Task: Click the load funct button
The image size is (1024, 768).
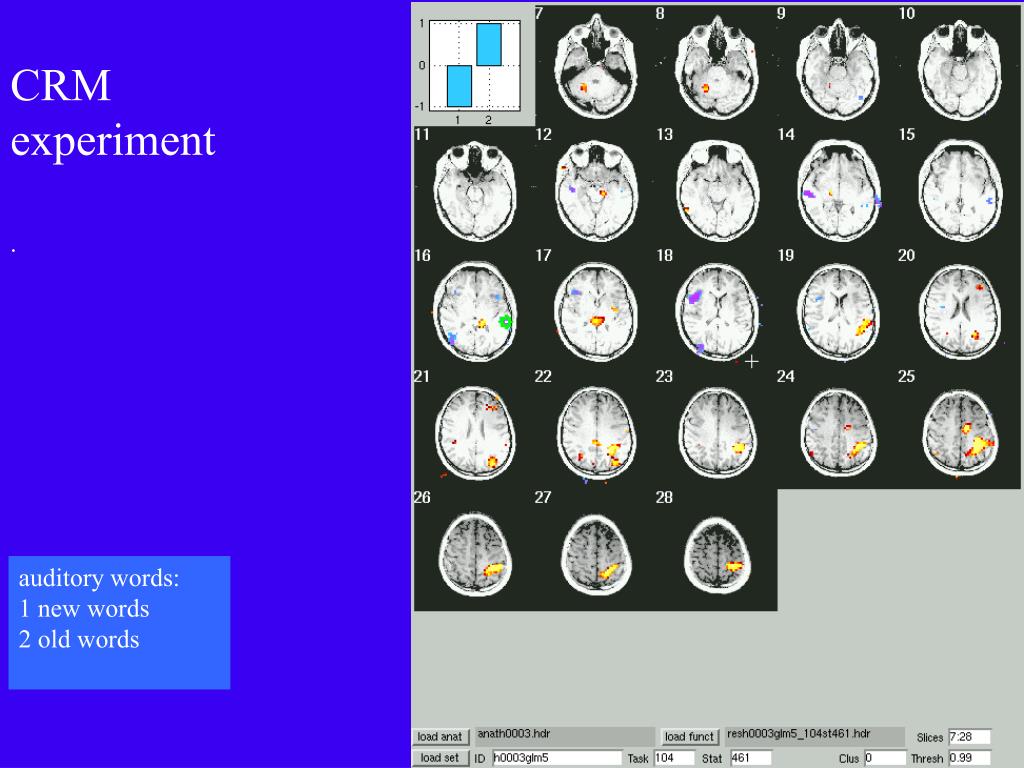Action: 689,737
